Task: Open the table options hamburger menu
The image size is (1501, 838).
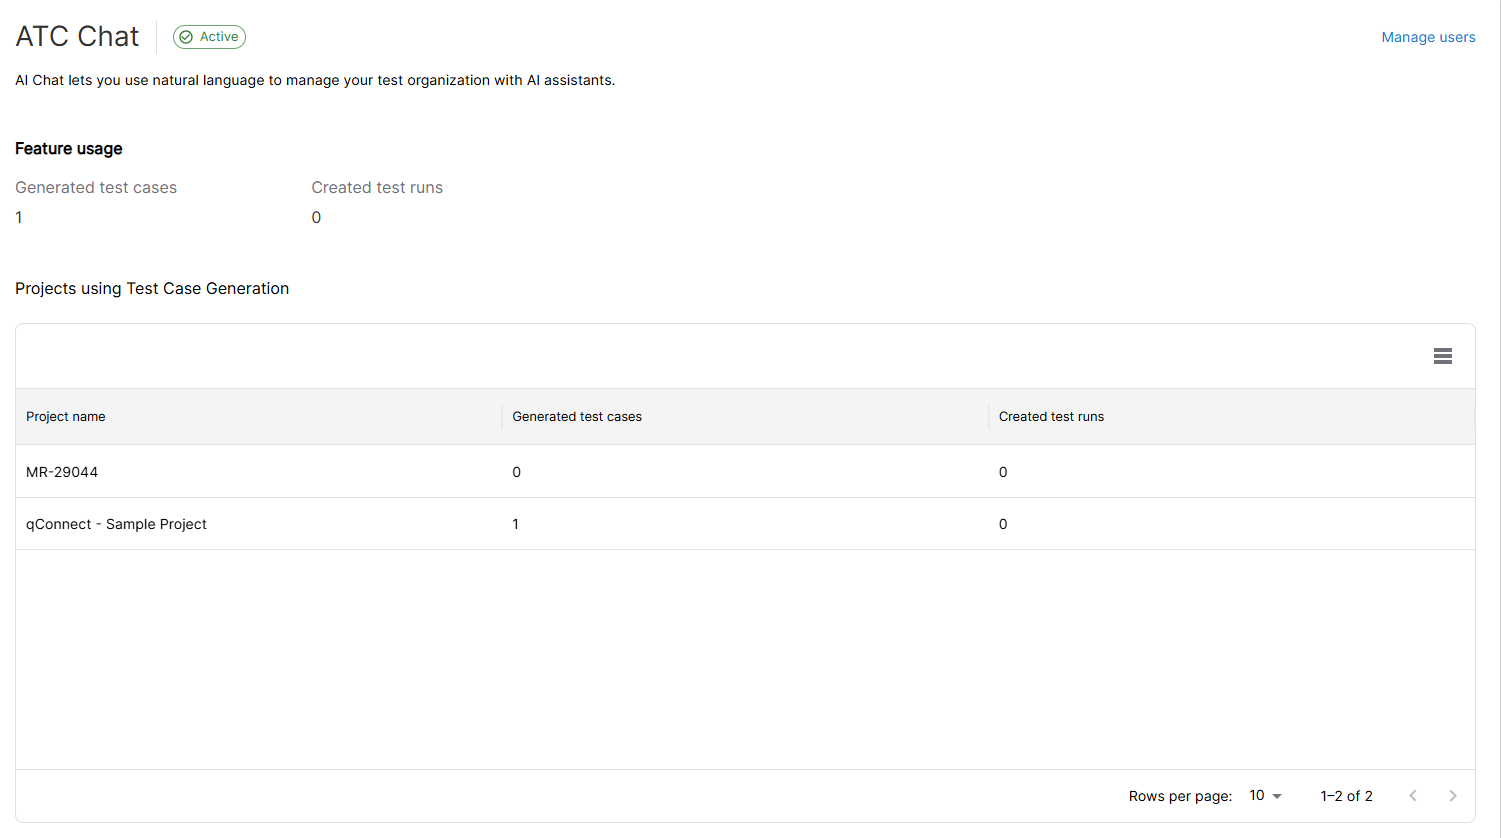Action: 1442,356
